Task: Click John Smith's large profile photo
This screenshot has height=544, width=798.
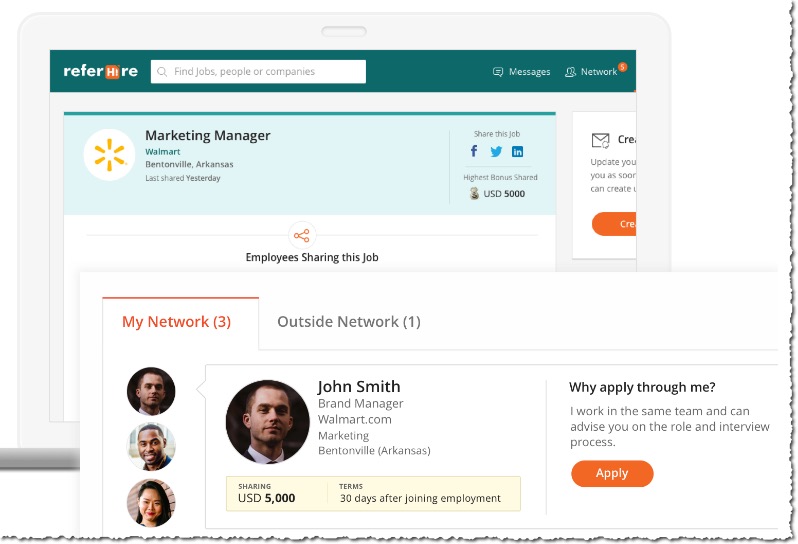Action: click(267, 421)
